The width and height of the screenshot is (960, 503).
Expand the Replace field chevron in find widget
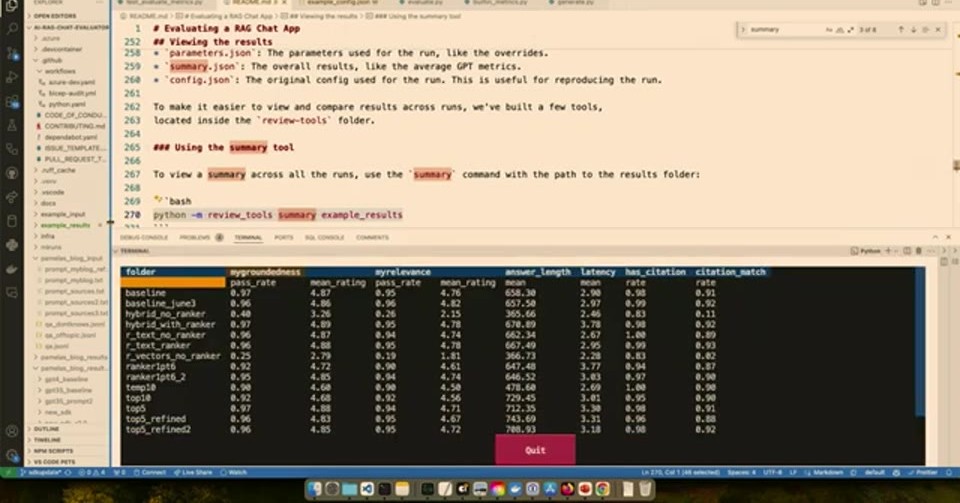click(x=743, y=29)
